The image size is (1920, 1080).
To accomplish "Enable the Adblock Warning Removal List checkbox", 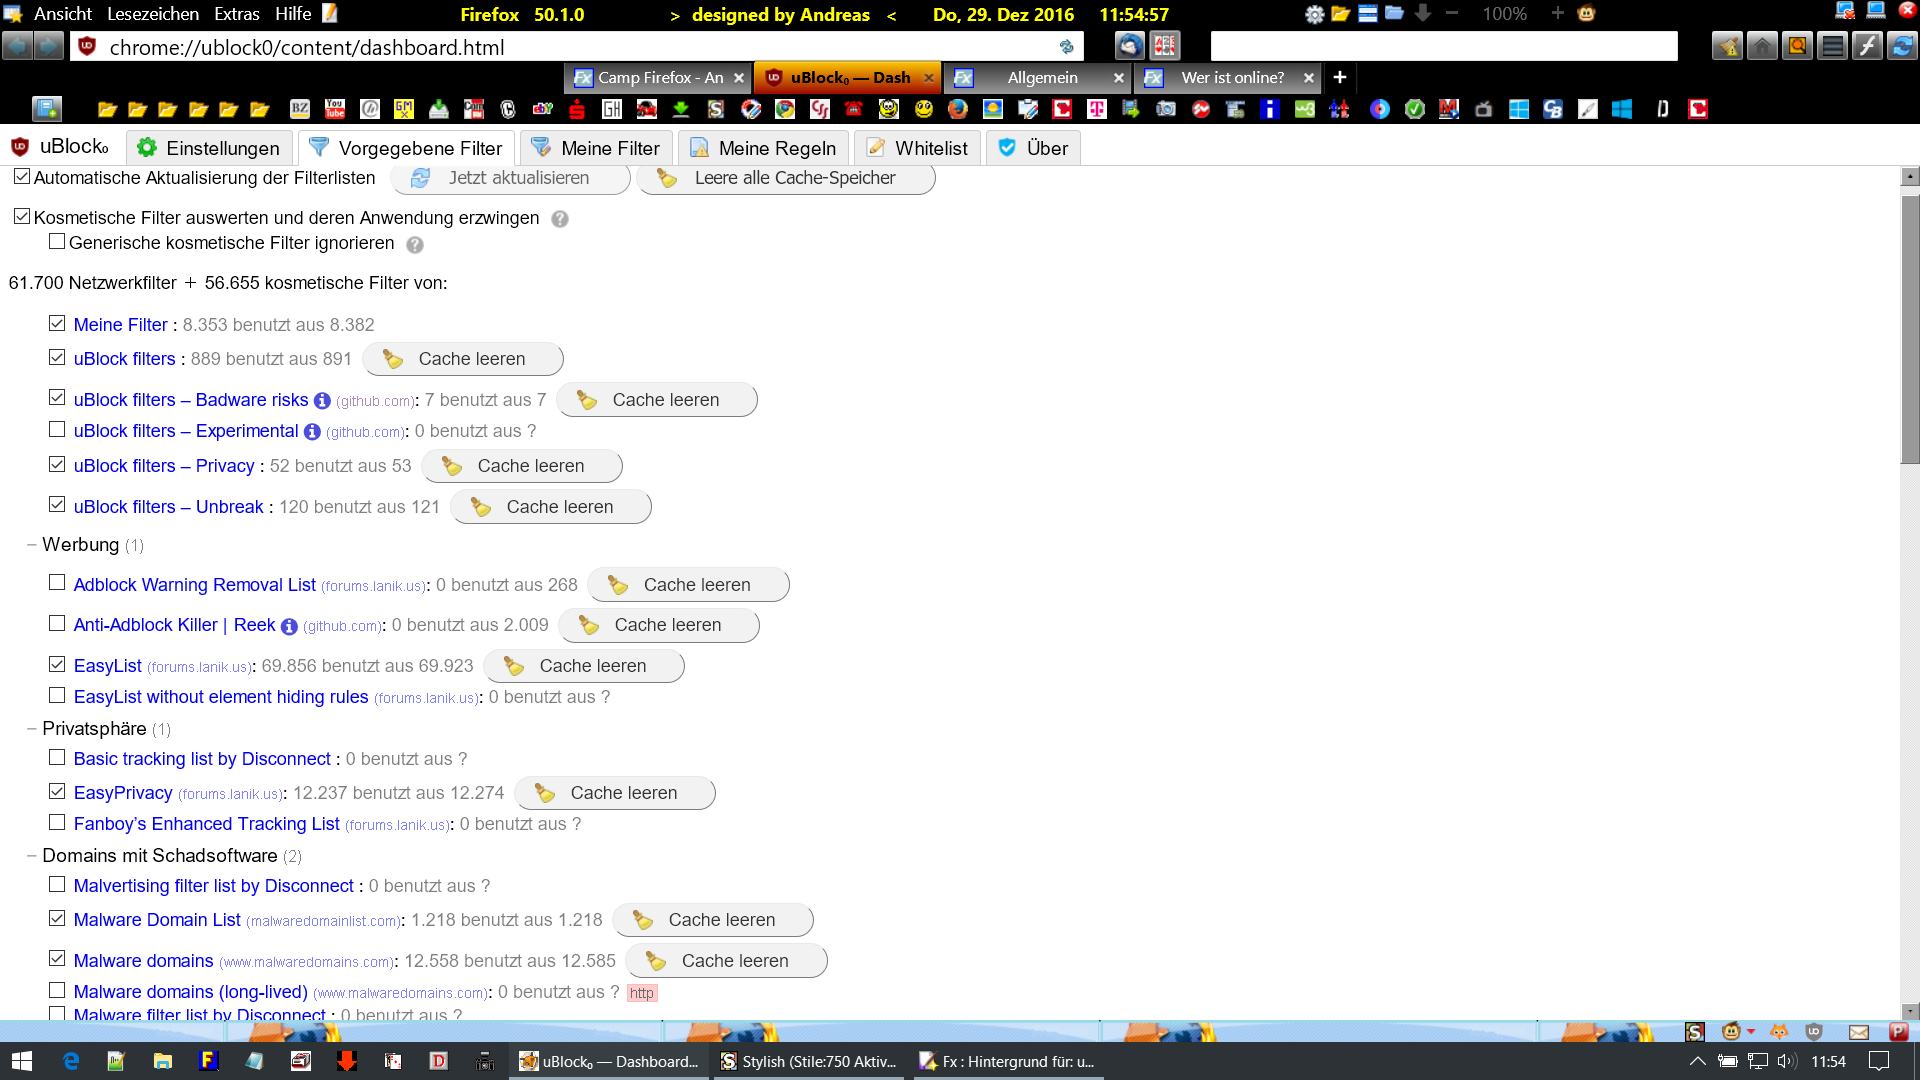I will click(x=57, y=583).
